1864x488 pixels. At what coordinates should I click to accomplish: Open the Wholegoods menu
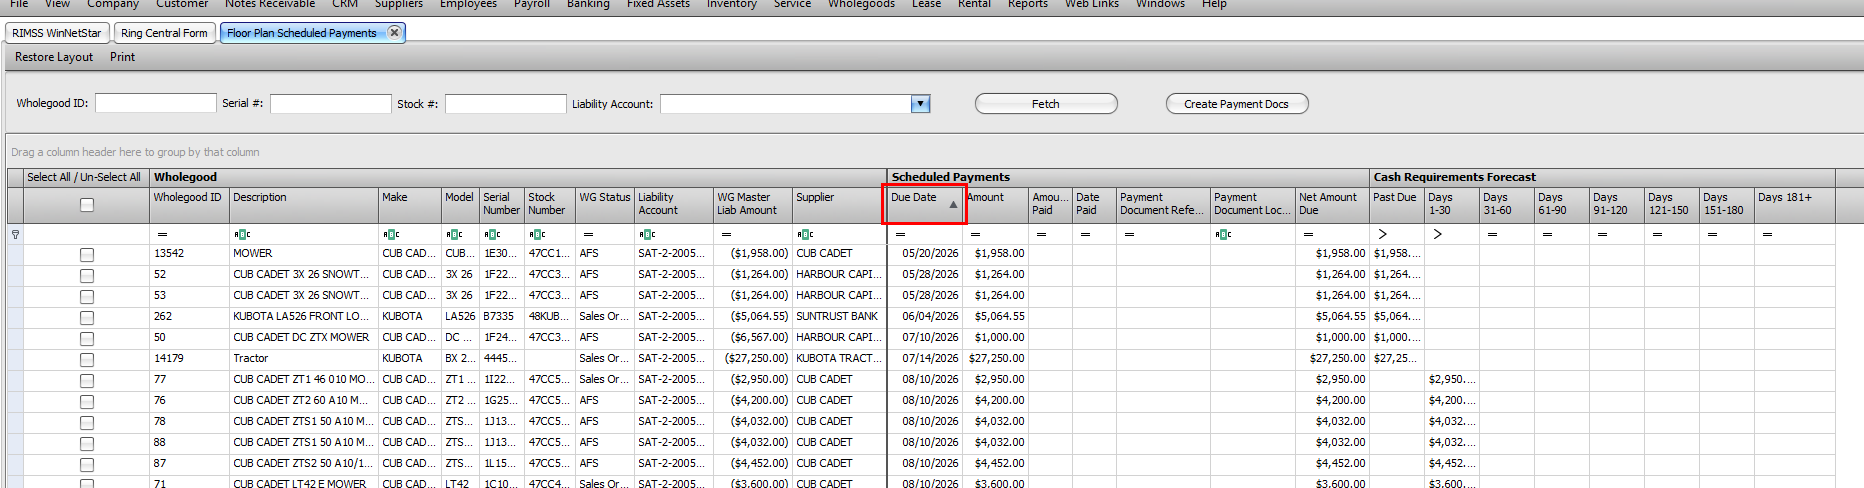[861, 4]
